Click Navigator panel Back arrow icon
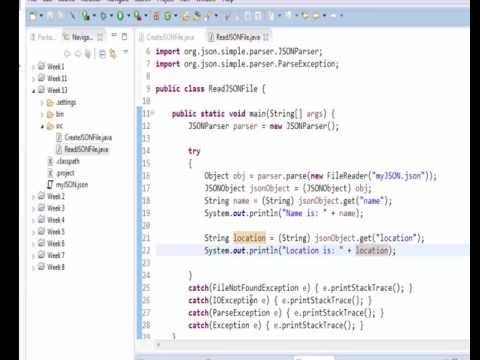 pyautogui.click(x=67, y=53)
